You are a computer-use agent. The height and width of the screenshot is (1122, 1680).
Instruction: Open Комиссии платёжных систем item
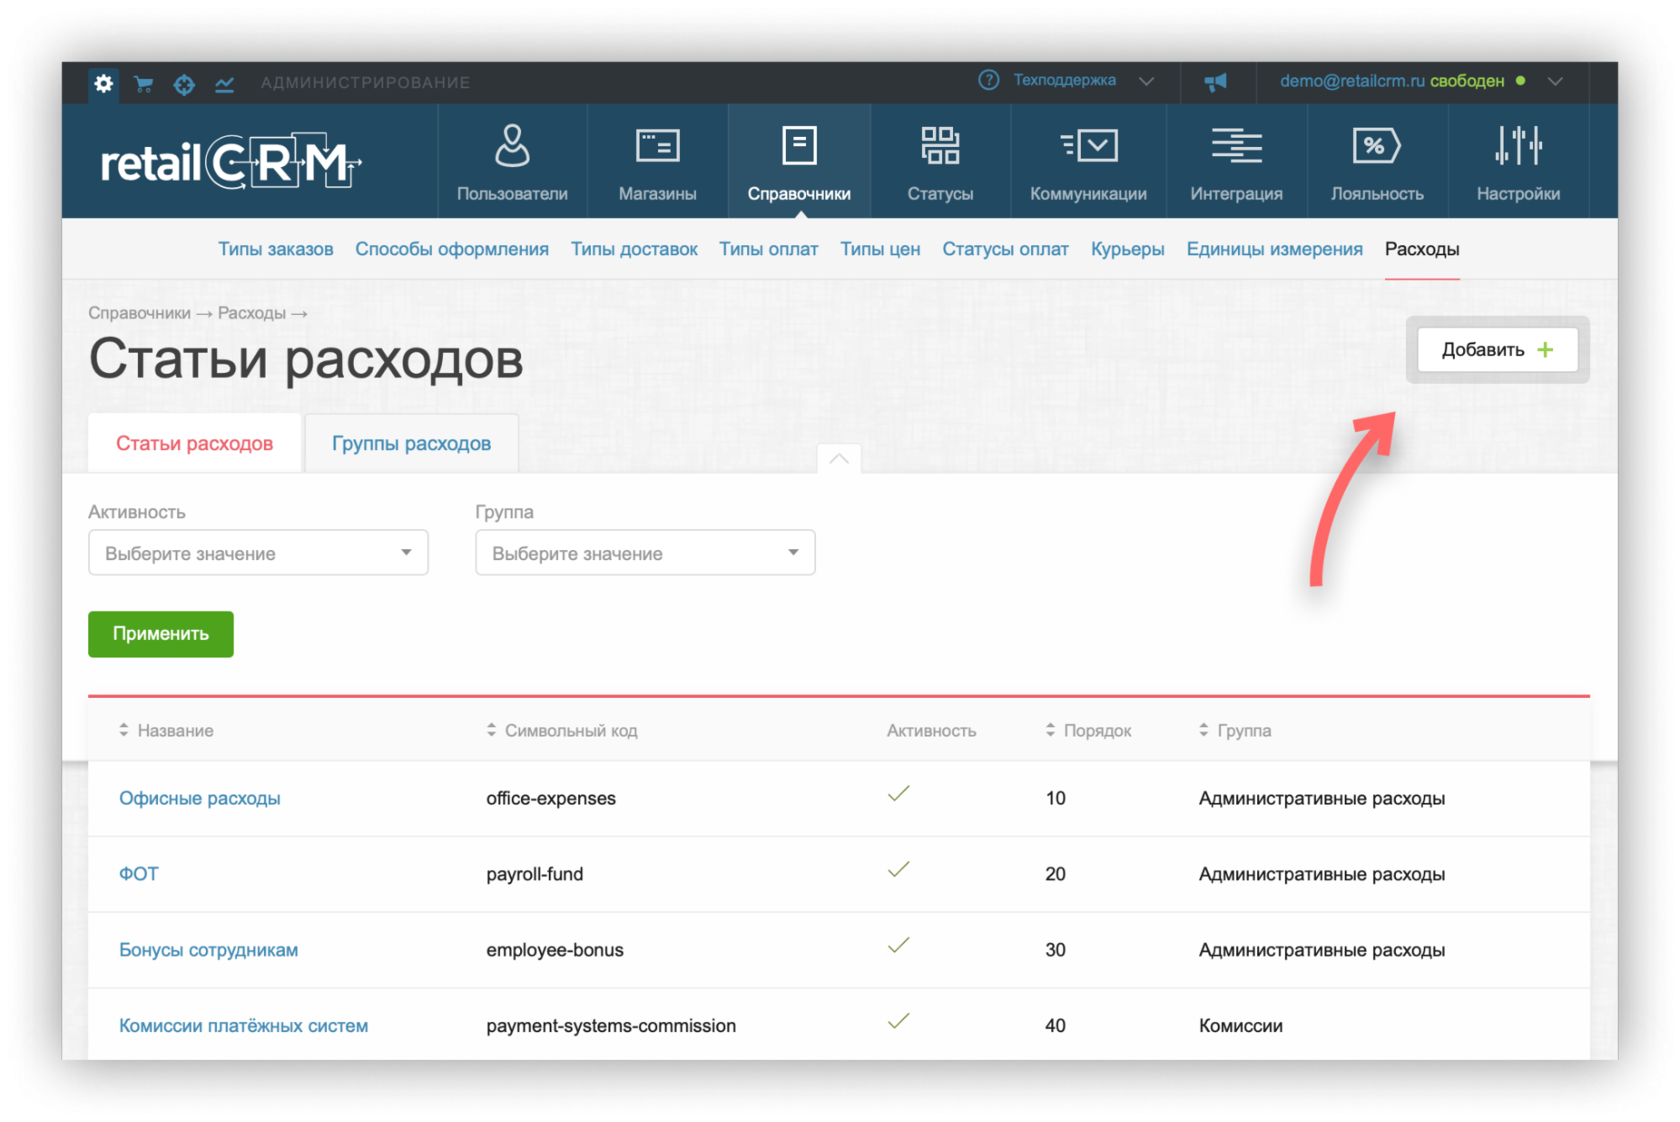coord(244,1026)
